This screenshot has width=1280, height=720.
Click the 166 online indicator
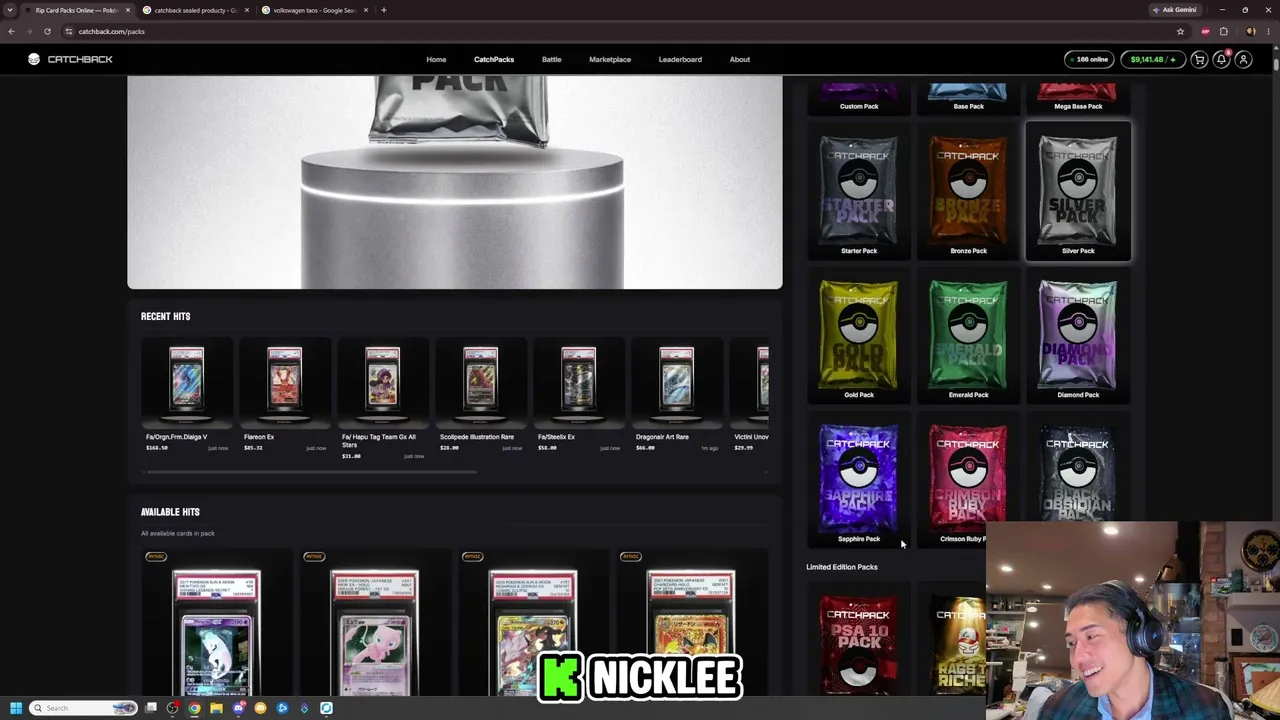(x=1089, y=60)
